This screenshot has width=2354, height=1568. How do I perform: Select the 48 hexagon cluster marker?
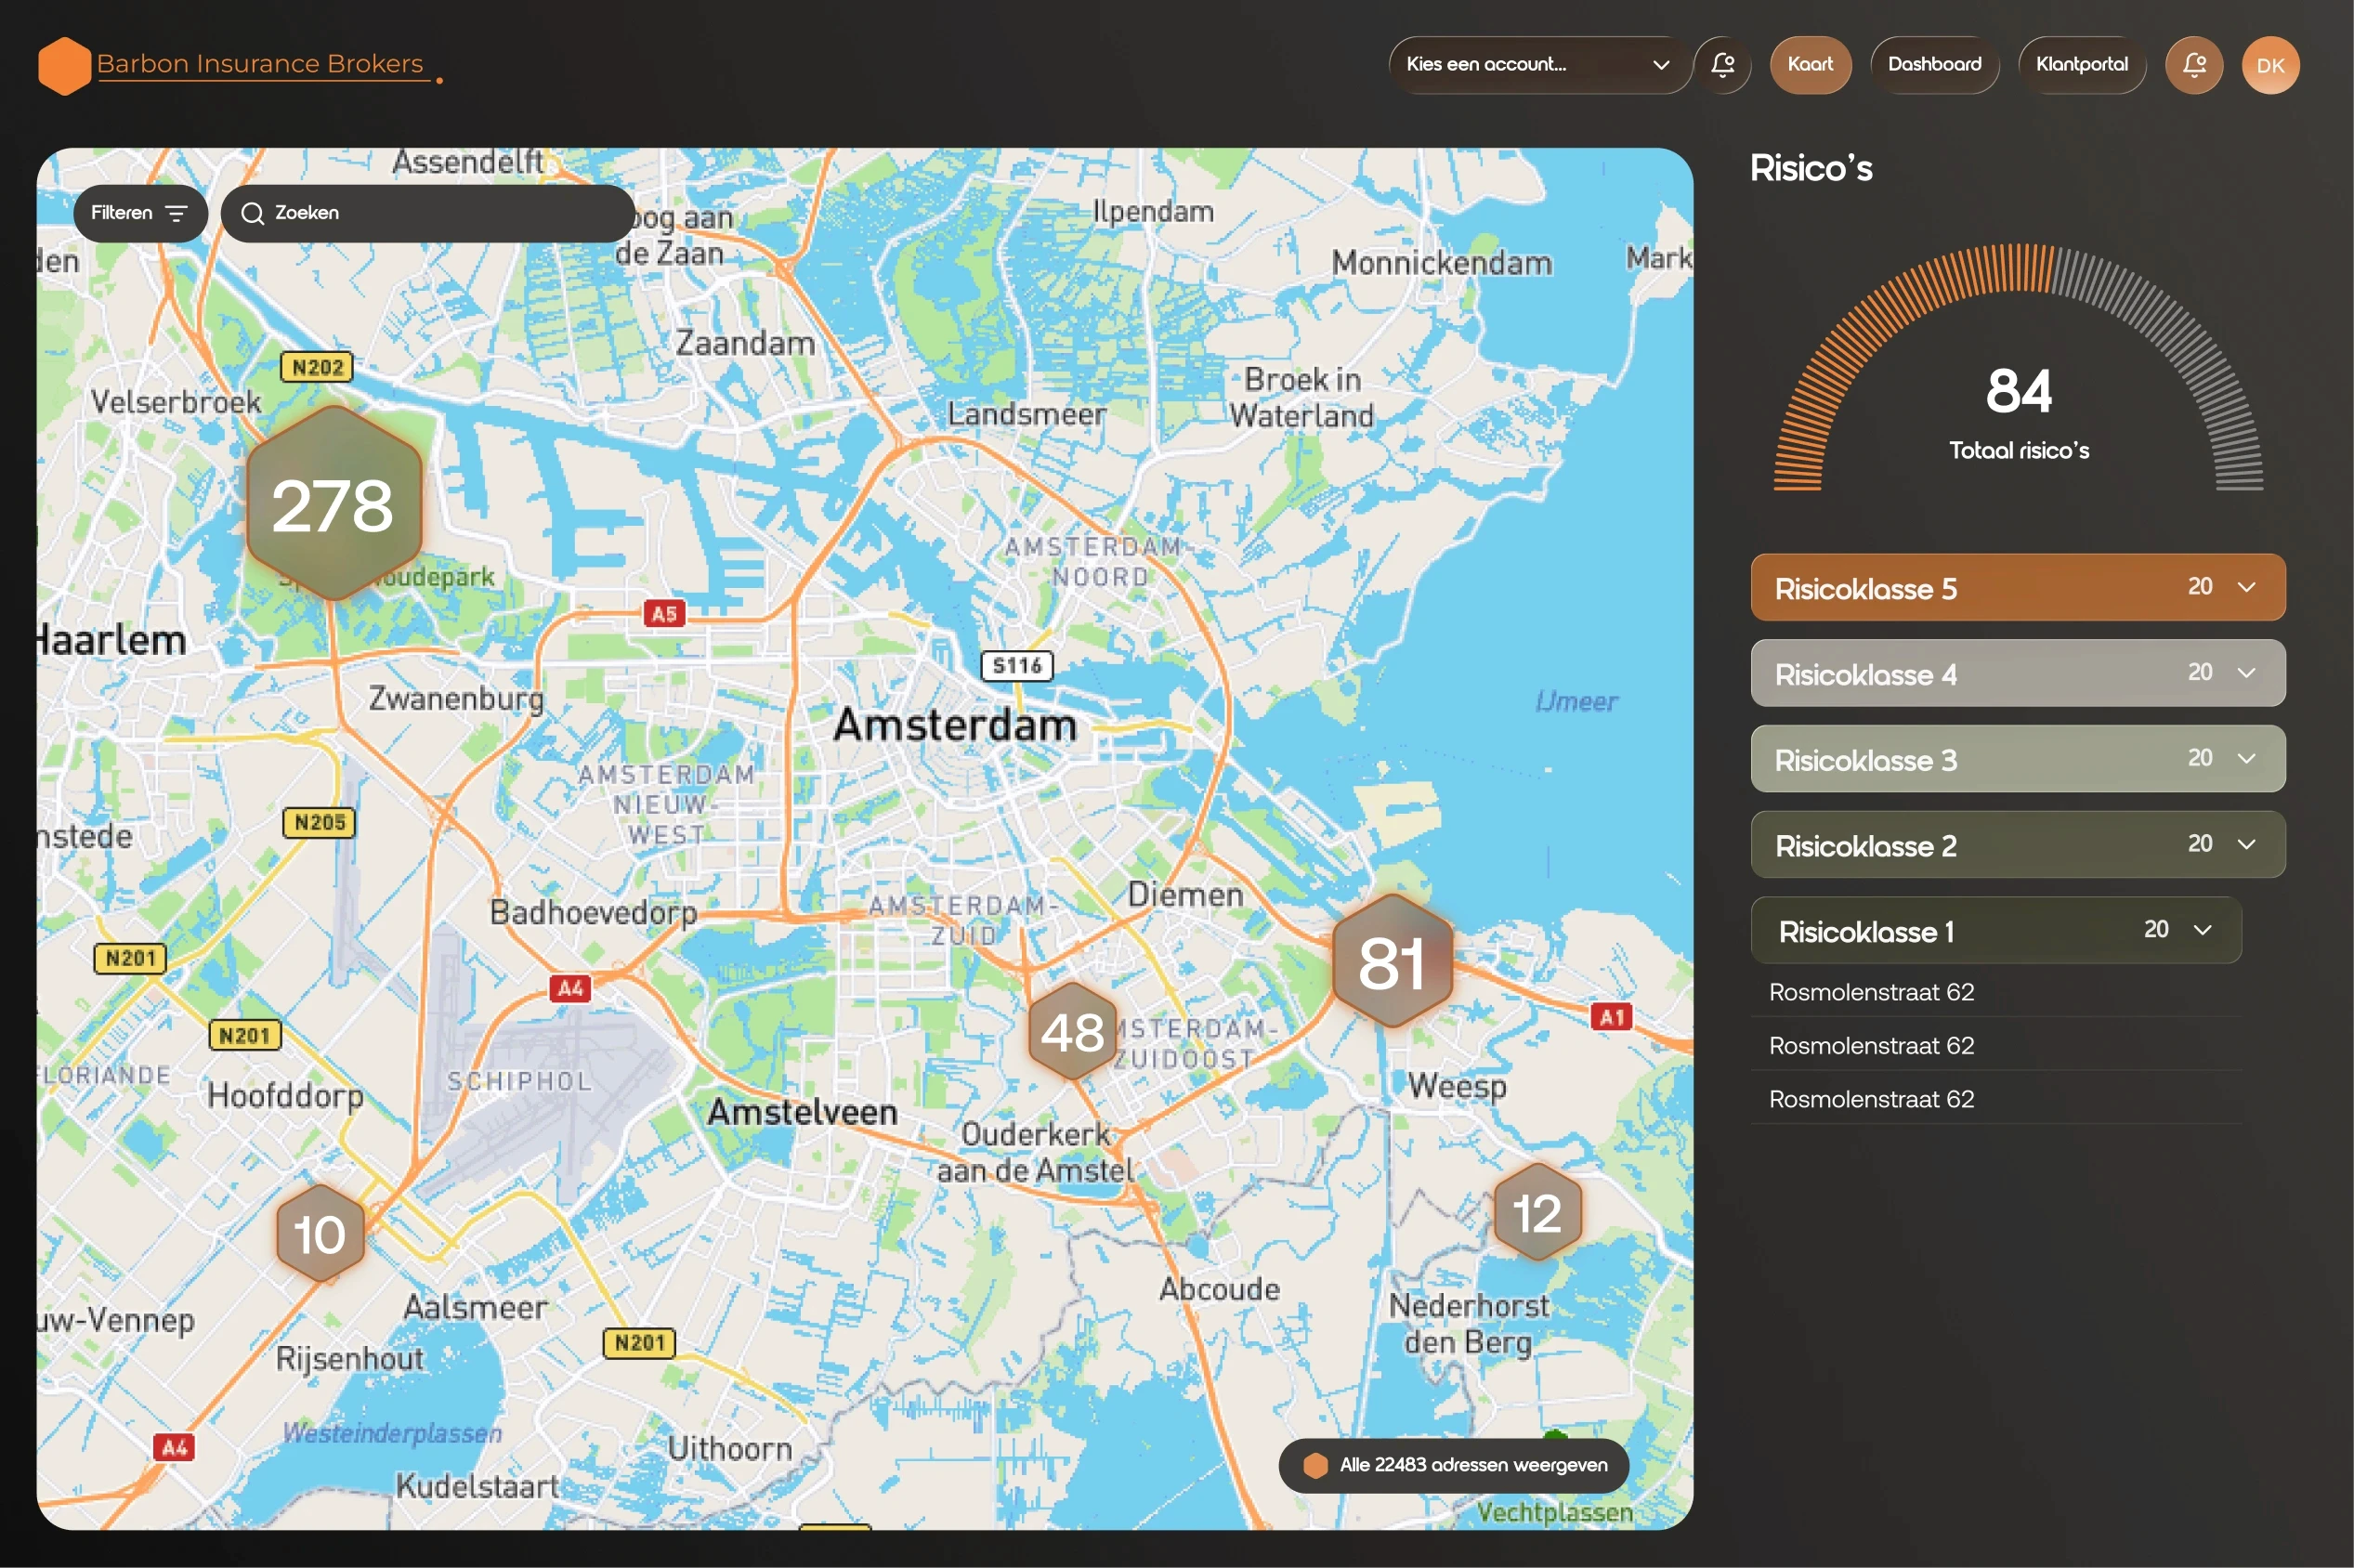[1072, 1031]
